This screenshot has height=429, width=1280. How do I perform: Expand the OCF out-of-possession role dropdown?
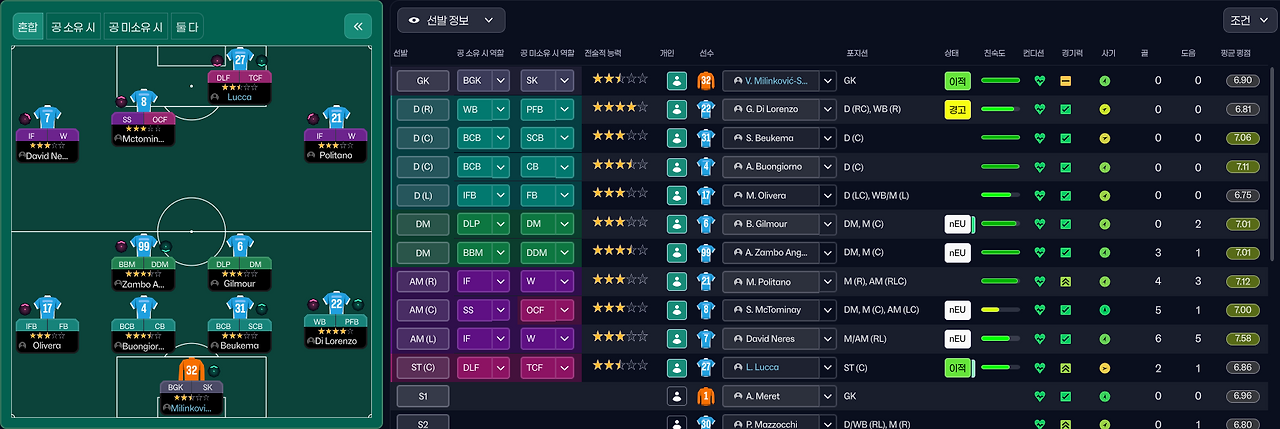(564, 311)
